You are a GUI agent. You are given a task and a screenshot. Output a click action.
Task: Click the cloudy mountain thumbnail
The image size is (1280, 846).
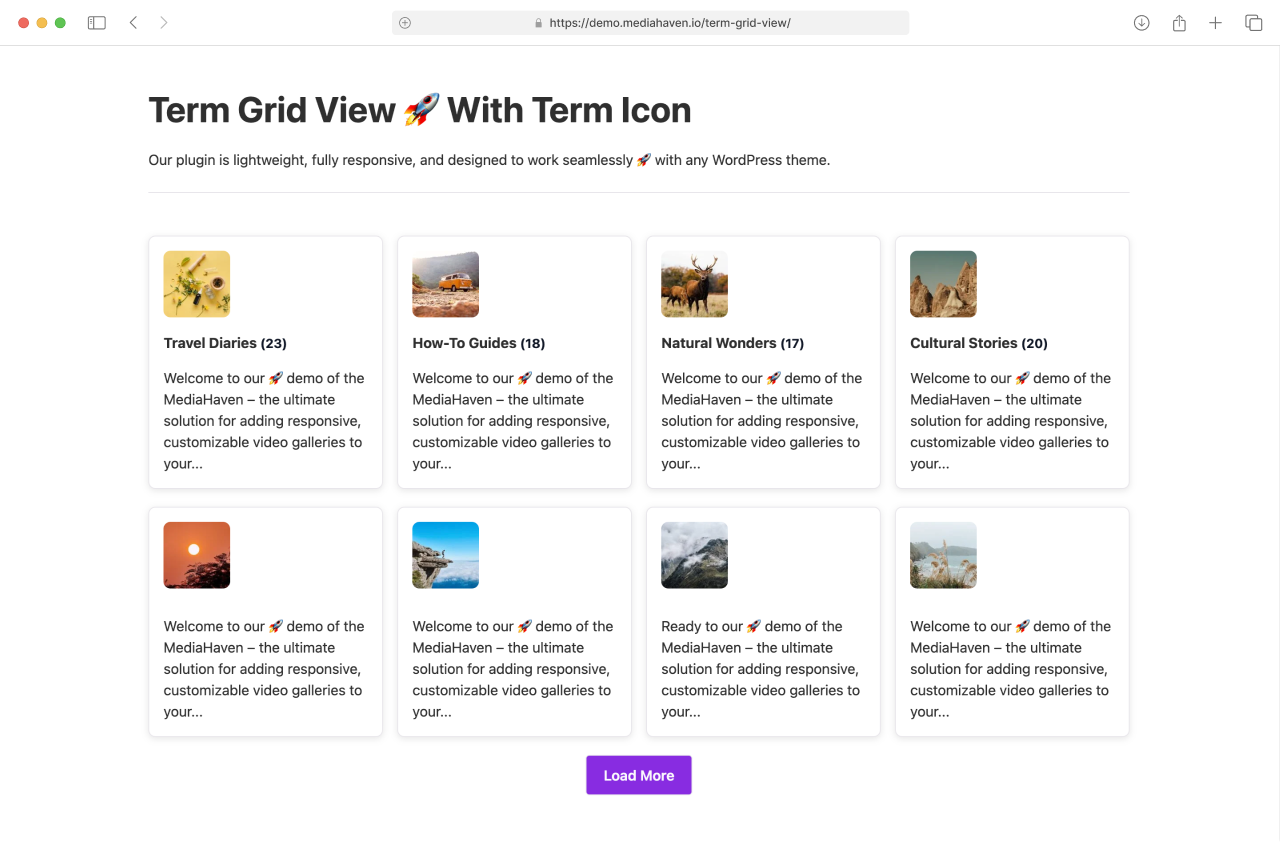(x=694, y=555)
